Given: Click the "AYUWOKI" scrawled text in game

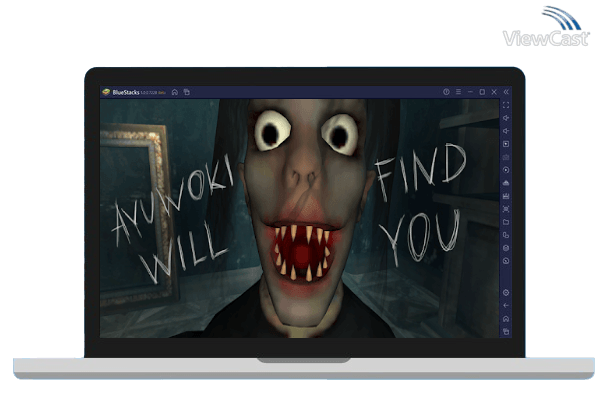Looking at the screenshot, I should (x=174, y=200).
